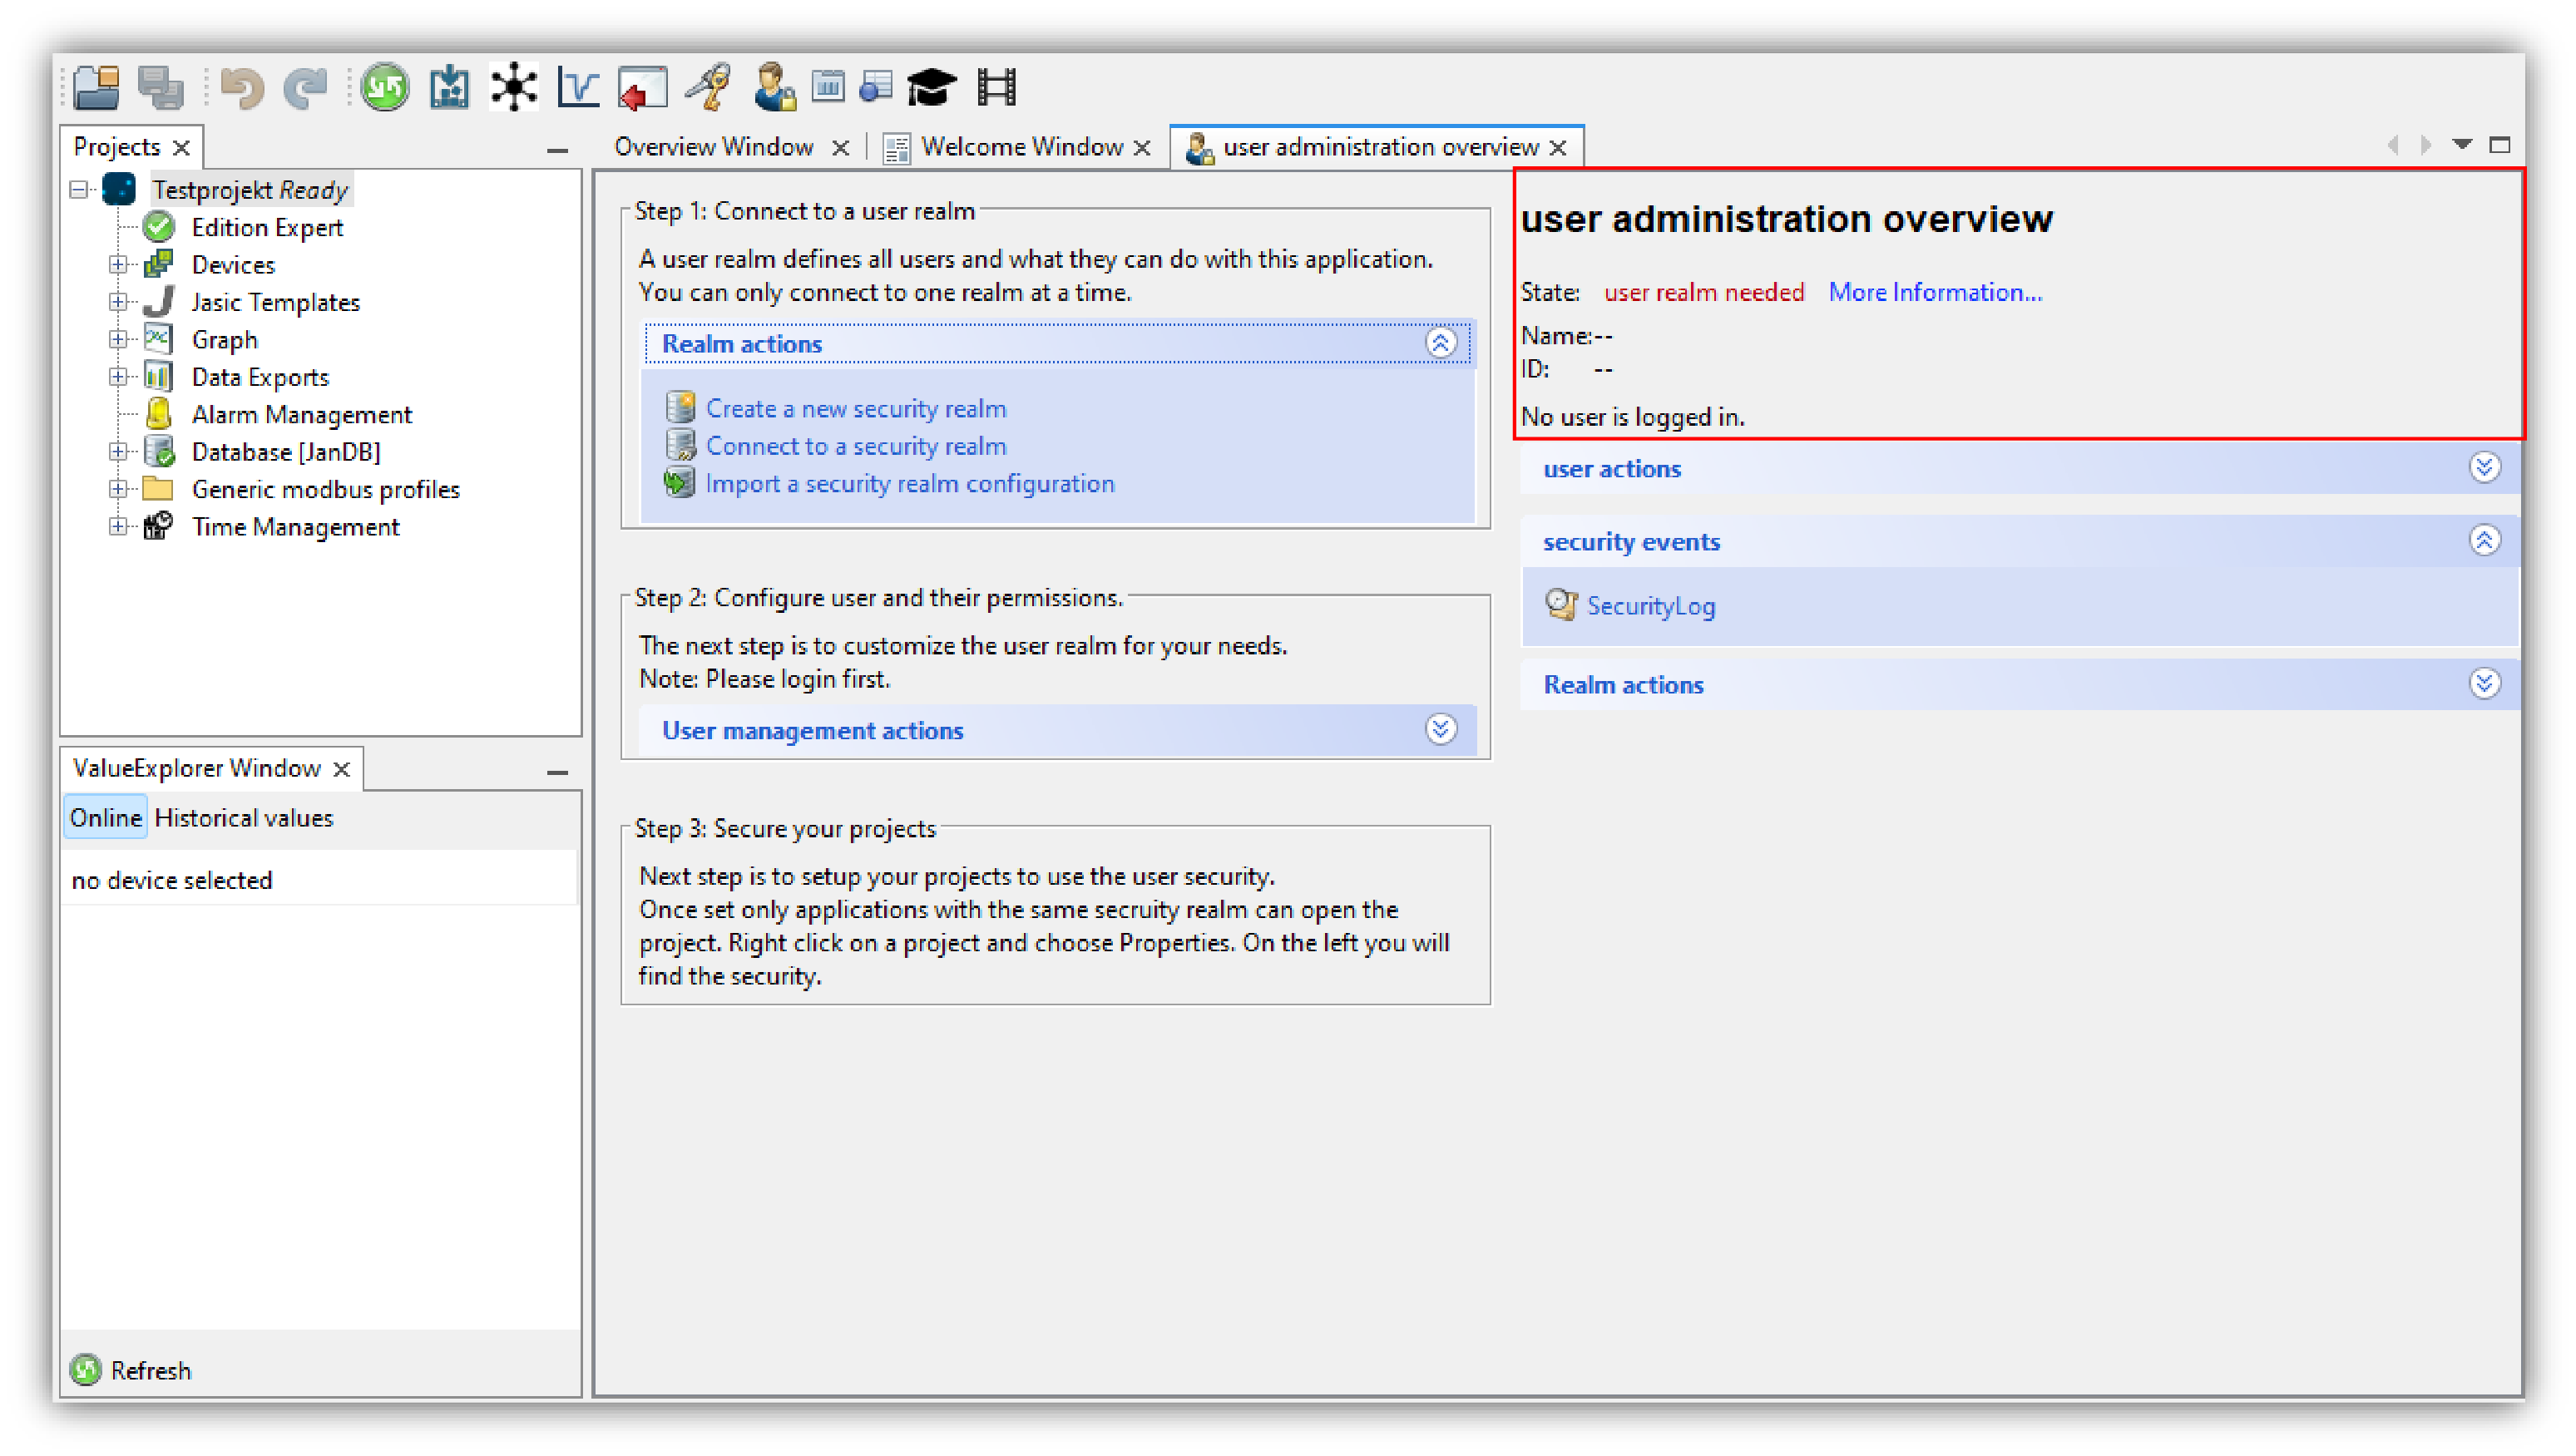Open the Overview Window tab
Viewport: 2576px width, 1456px height.
[714, 146]
